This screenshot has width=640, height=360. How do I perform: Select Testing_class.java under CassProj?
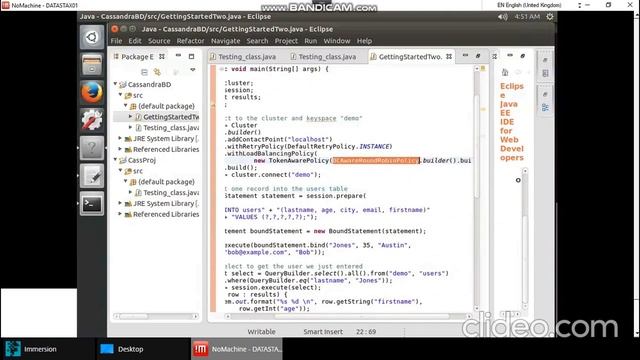(x=171, y=192)
